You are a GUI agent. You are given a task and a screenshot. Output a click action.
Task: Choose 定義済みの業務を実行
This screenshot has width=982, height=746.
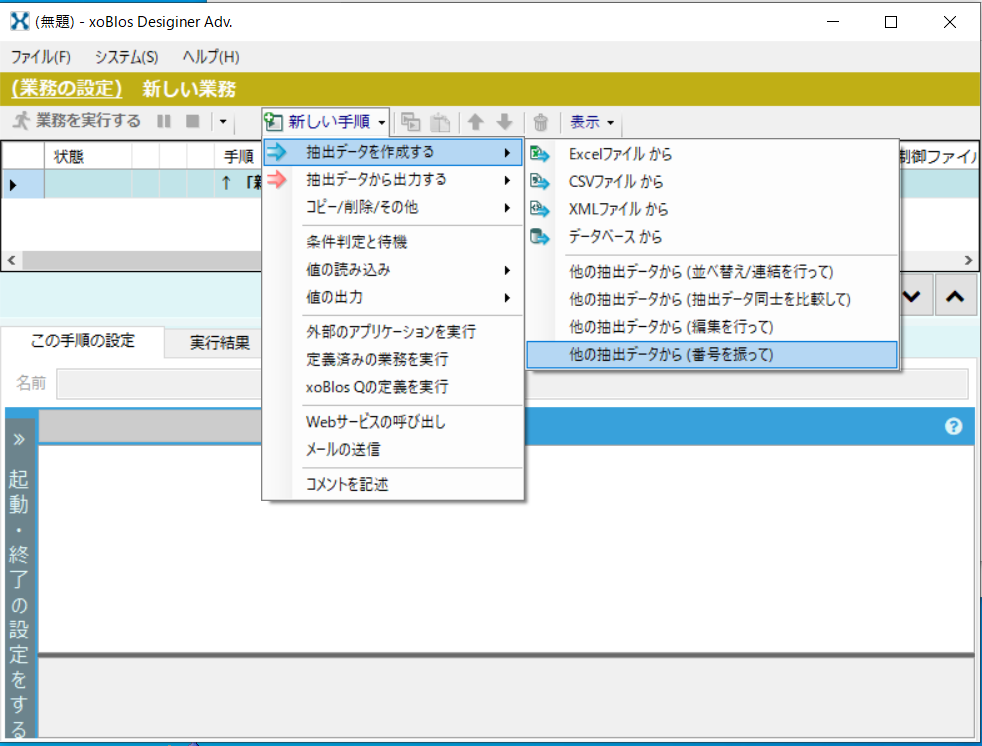[393, 360]
